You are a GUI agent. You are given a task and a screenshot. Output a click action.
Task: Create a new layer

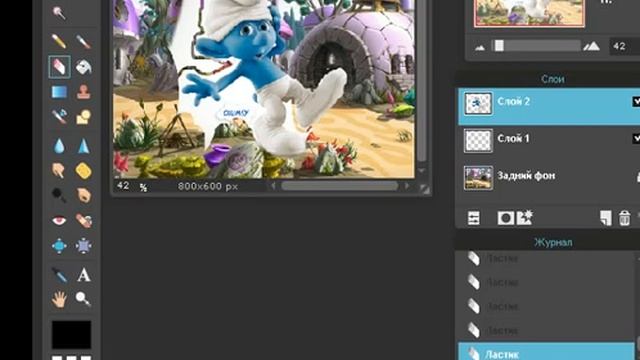[x=605, y=218]
